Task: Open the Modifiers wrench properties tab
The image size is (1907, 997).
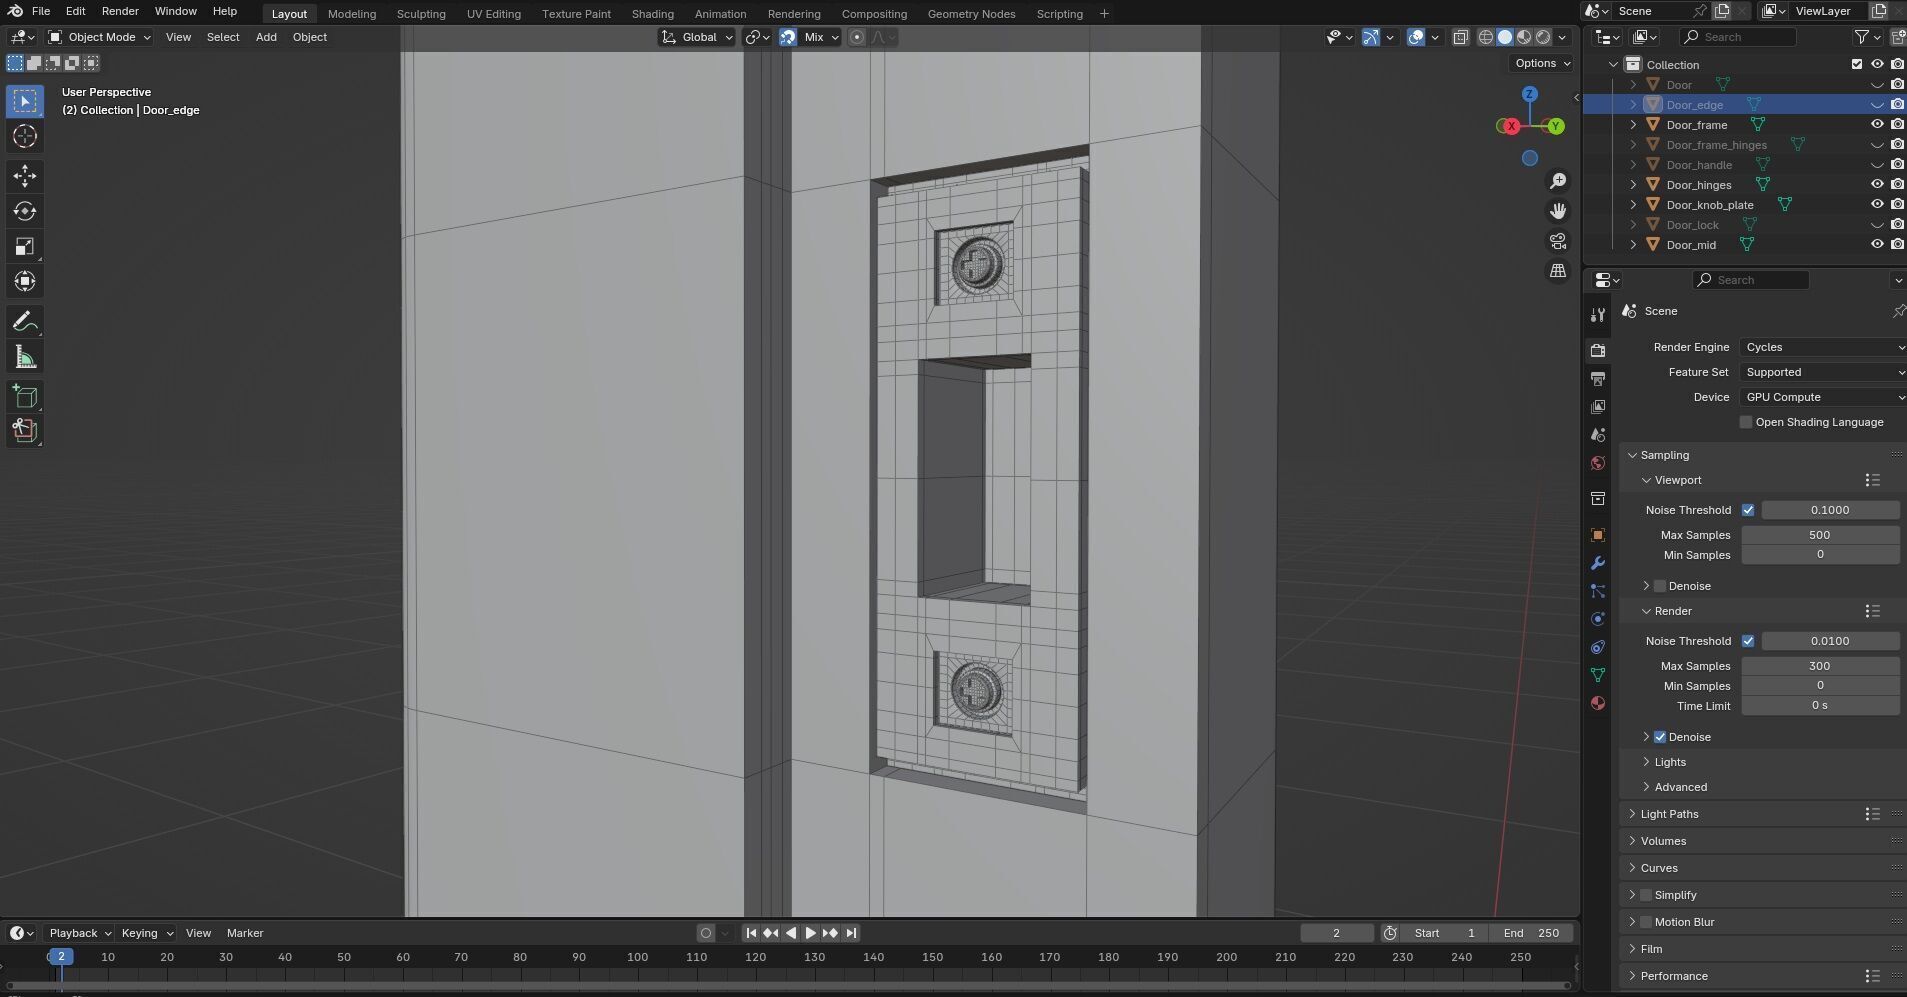Action: (x=1598, y=563)
